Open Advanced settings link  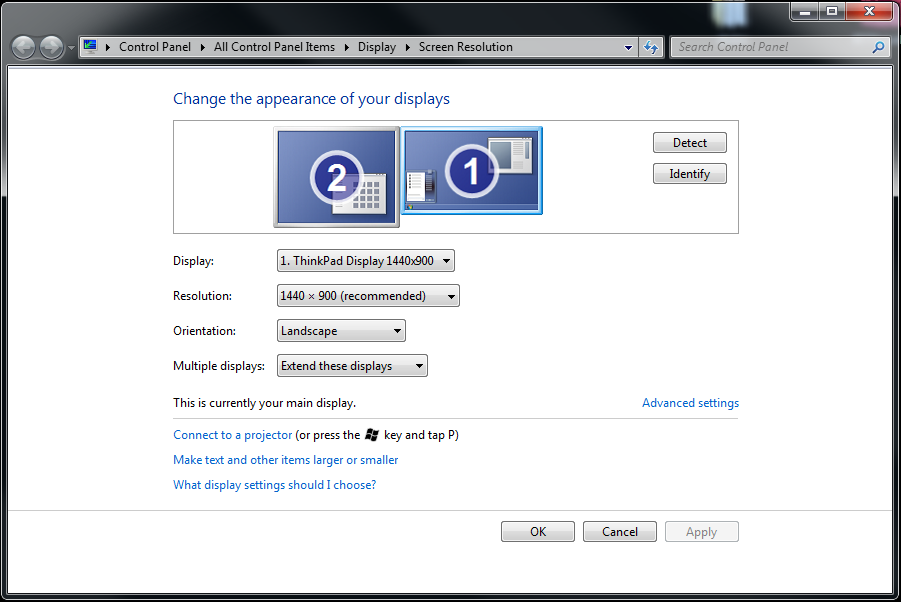tap(690, 403)
